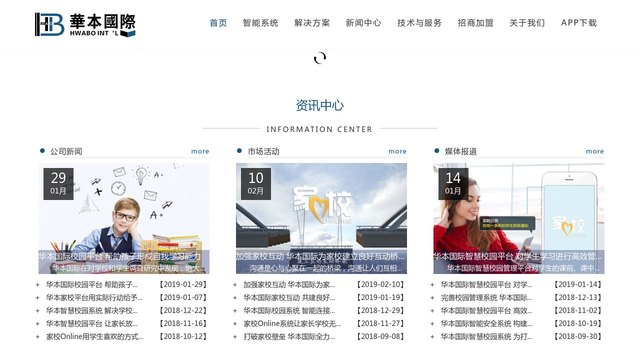Image resolution: width=640 pixels, height=360 pixels.
Task: Open article 华本国际校园系统 智能连接...
Action: [289, 311]
